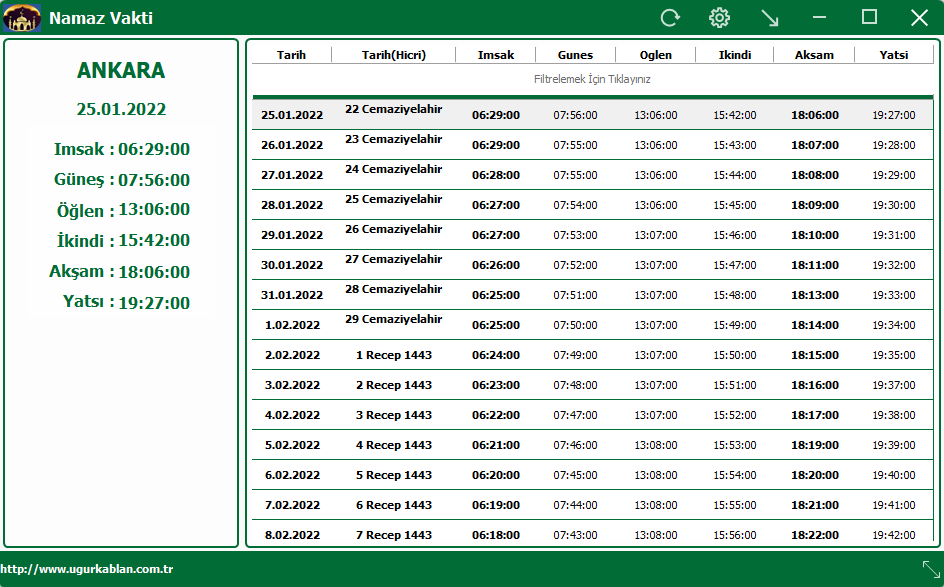
Task: Sort by the Tarih column header
Action: pyautogui.click(x=291, y=55)
